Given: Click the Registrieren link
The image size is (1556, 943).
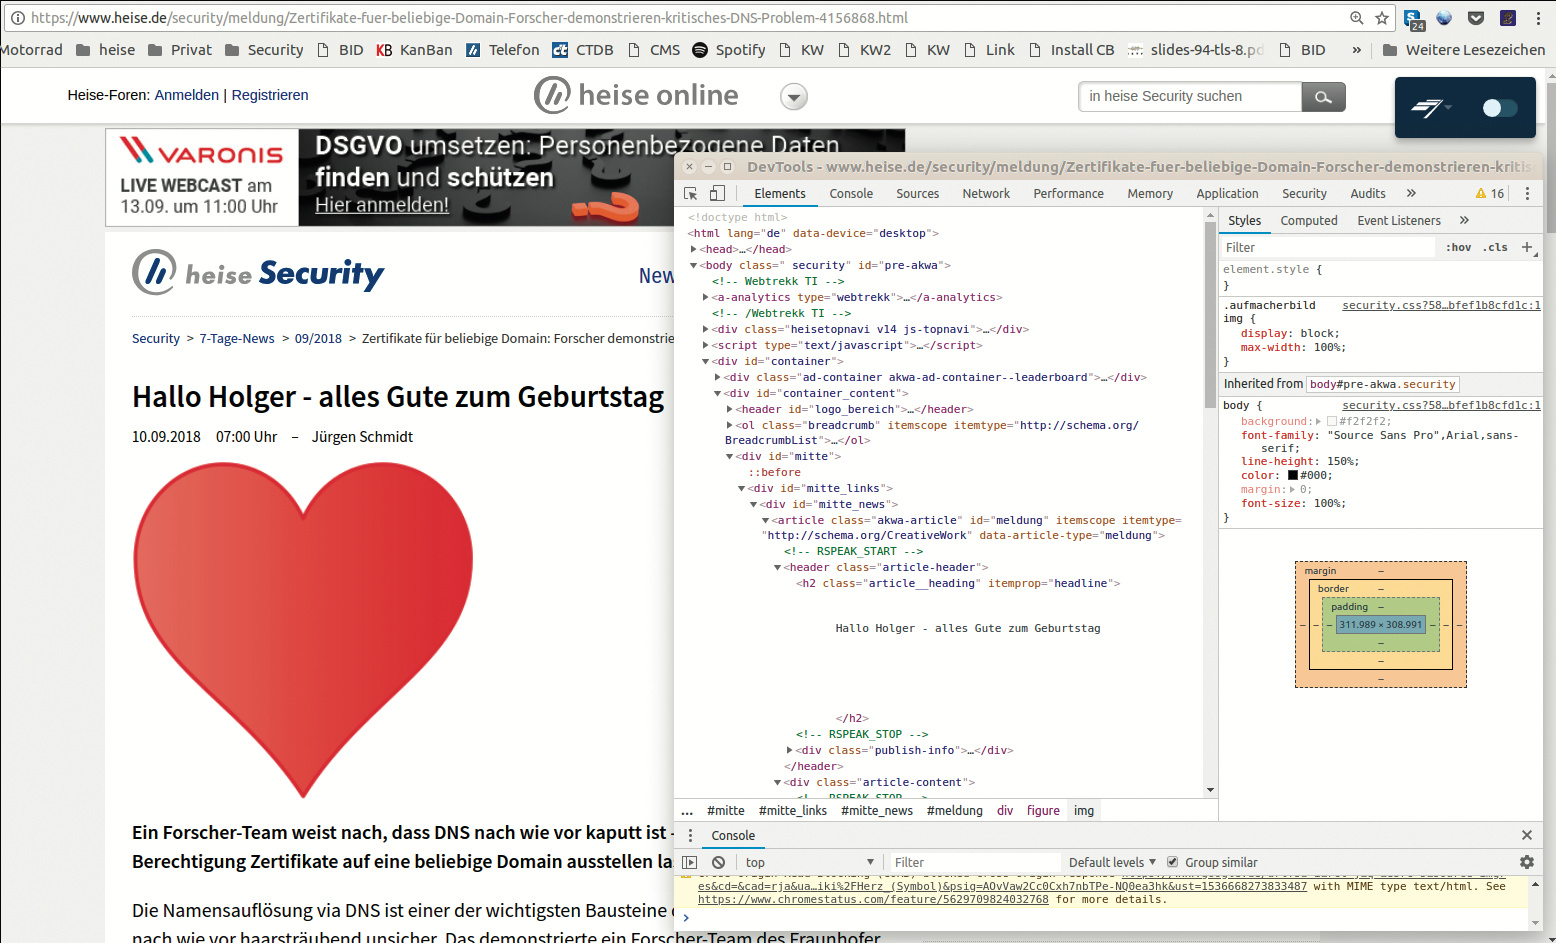Looking at the screenshot, I should [x=270, y=95].
